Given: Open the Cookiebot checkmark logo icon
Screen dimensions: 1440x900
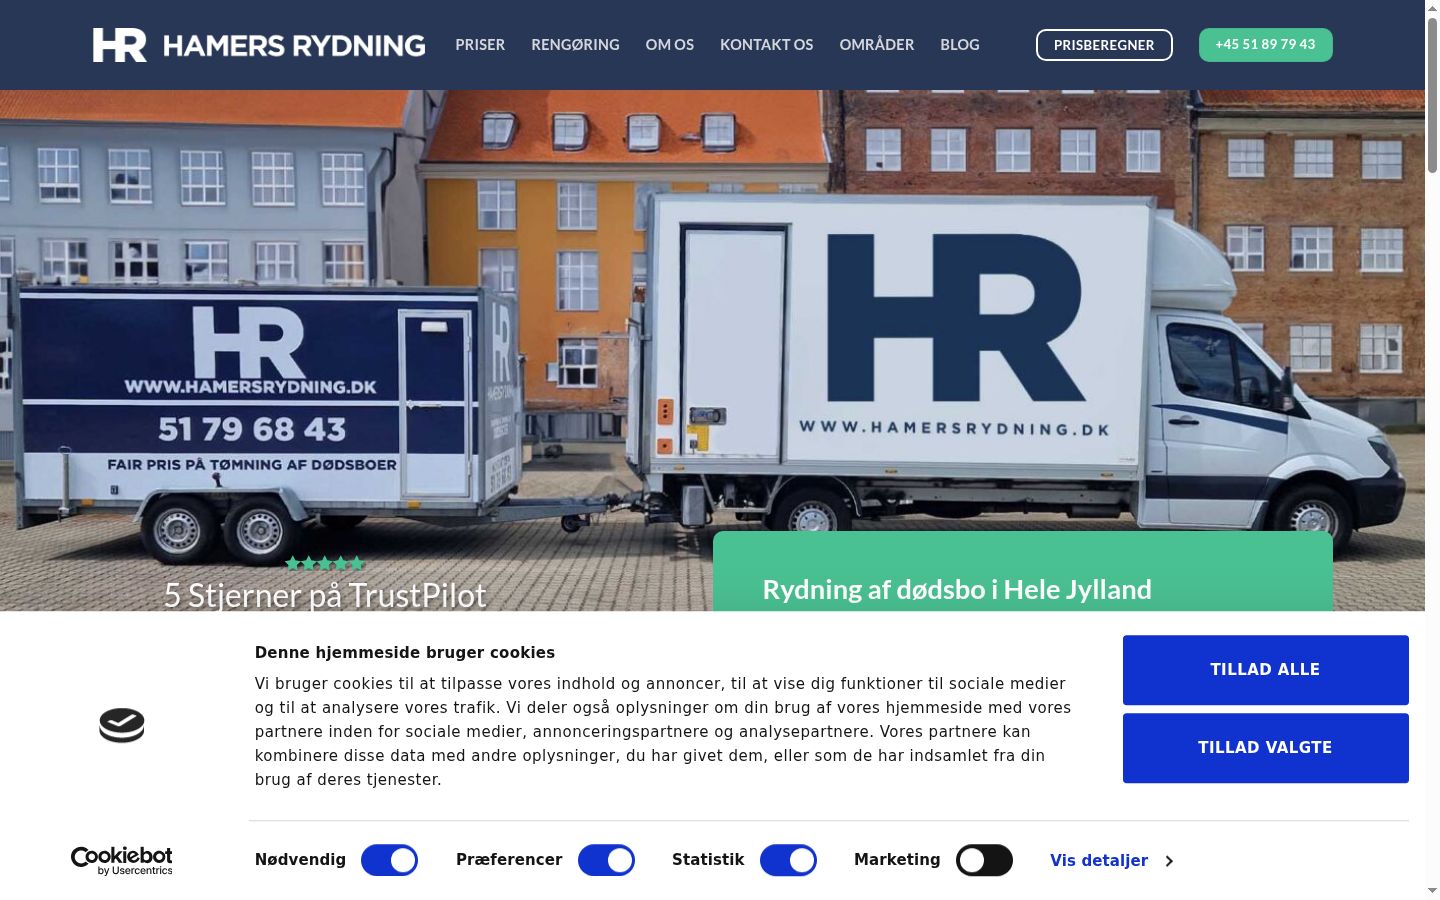Looking at the screenshot, I should coord(122,725).
